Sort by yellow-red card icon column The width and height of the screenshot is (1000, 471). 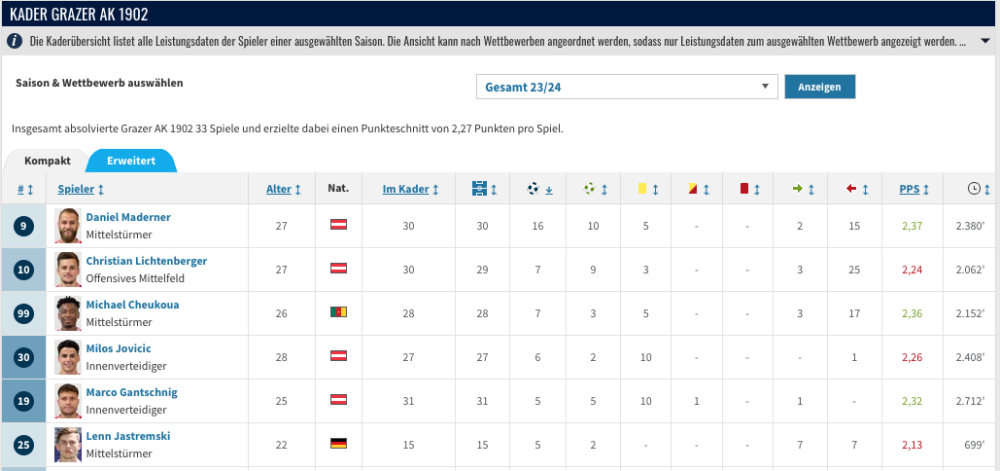pos(698,188)
